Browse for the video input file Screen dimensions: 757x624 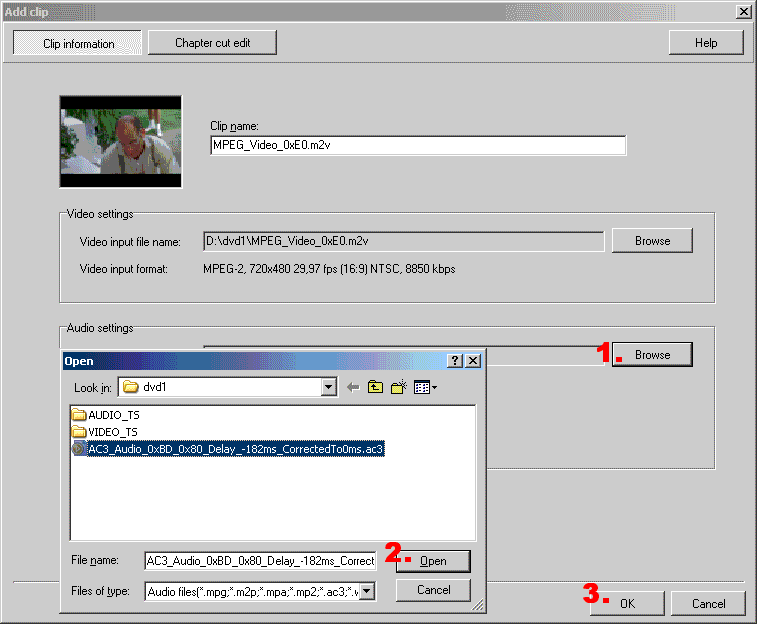pos(652,241)
